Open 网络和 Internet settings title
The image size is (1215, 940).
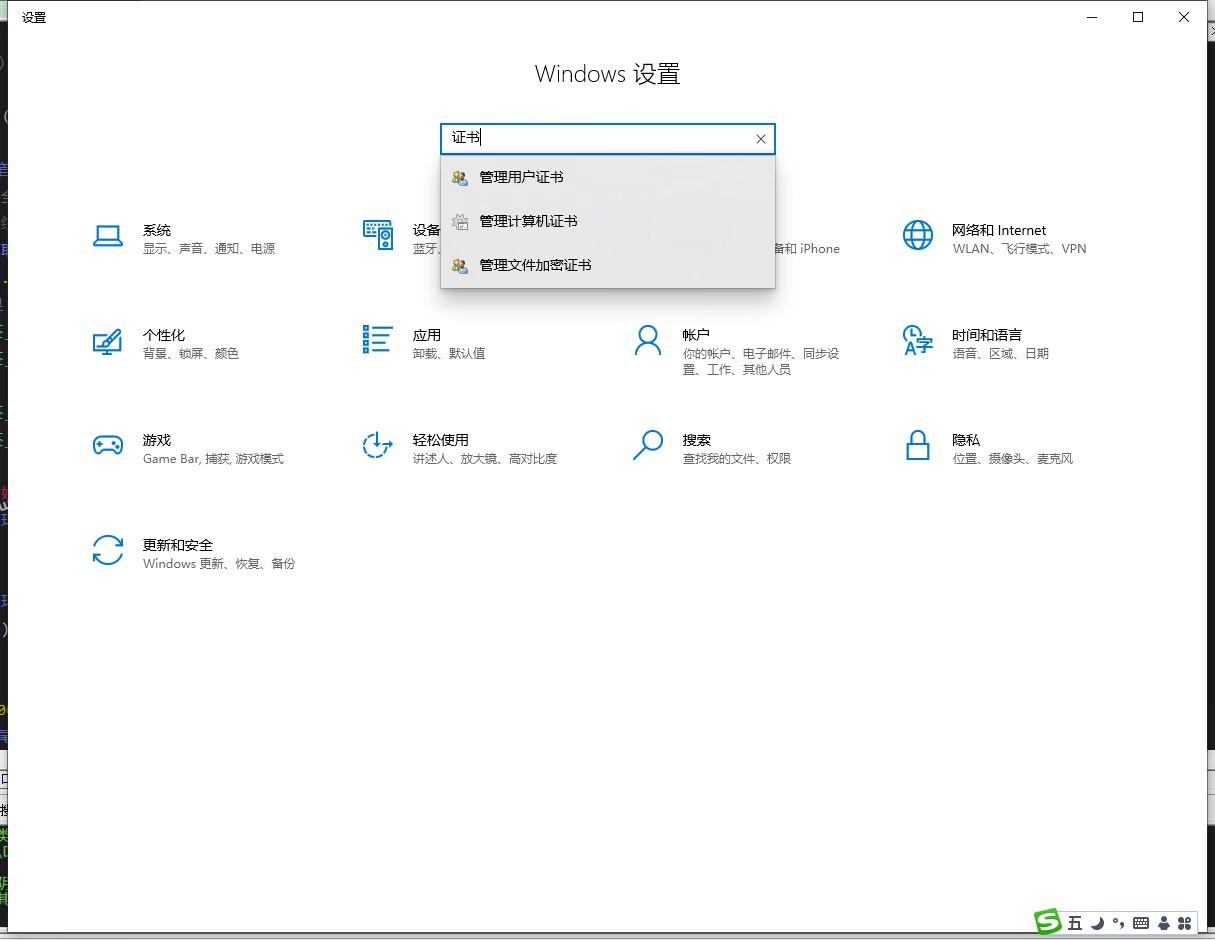999,230
